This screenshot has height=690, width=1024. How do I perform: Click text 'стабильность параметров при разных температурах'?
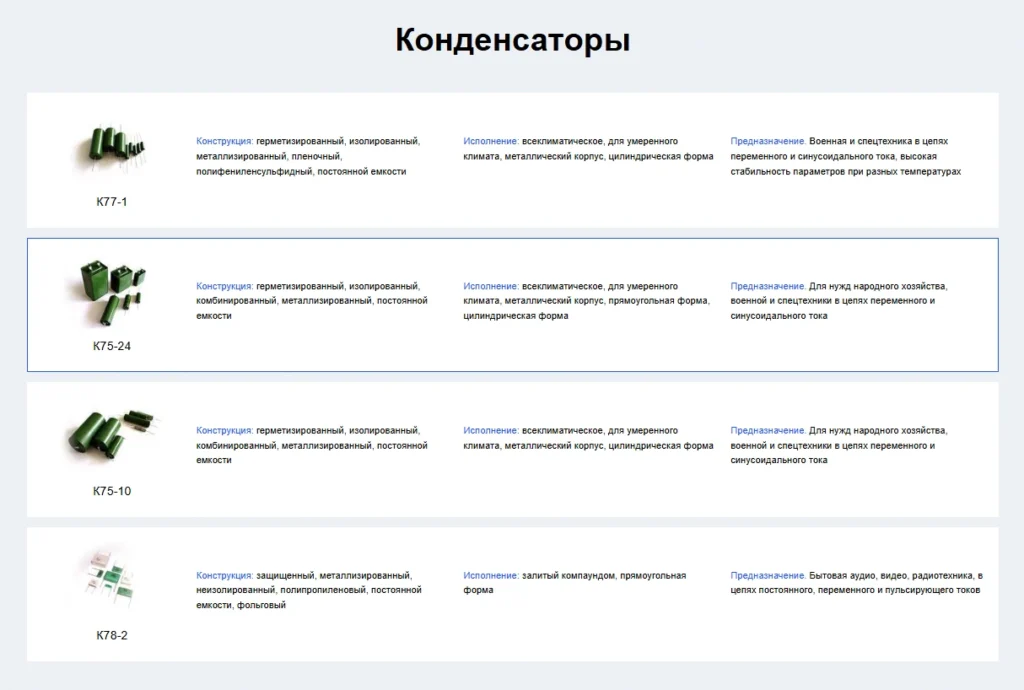846,172
